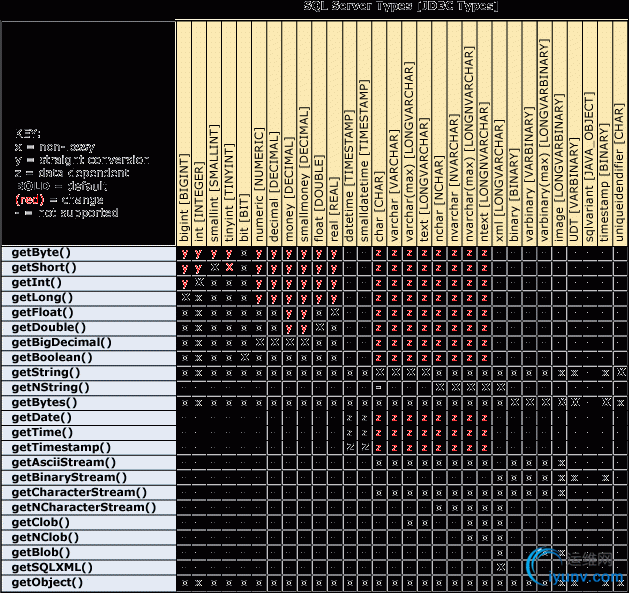Click the "(red) = change" key entry
This screenshot has height=593, width=629.
click(59, 199)
